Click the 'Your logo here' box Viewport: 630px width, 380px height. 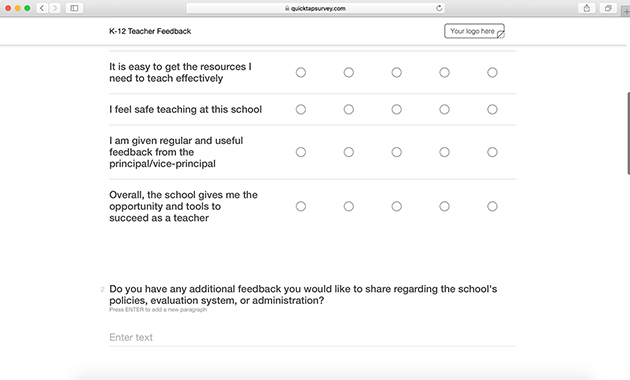(474, 31)
